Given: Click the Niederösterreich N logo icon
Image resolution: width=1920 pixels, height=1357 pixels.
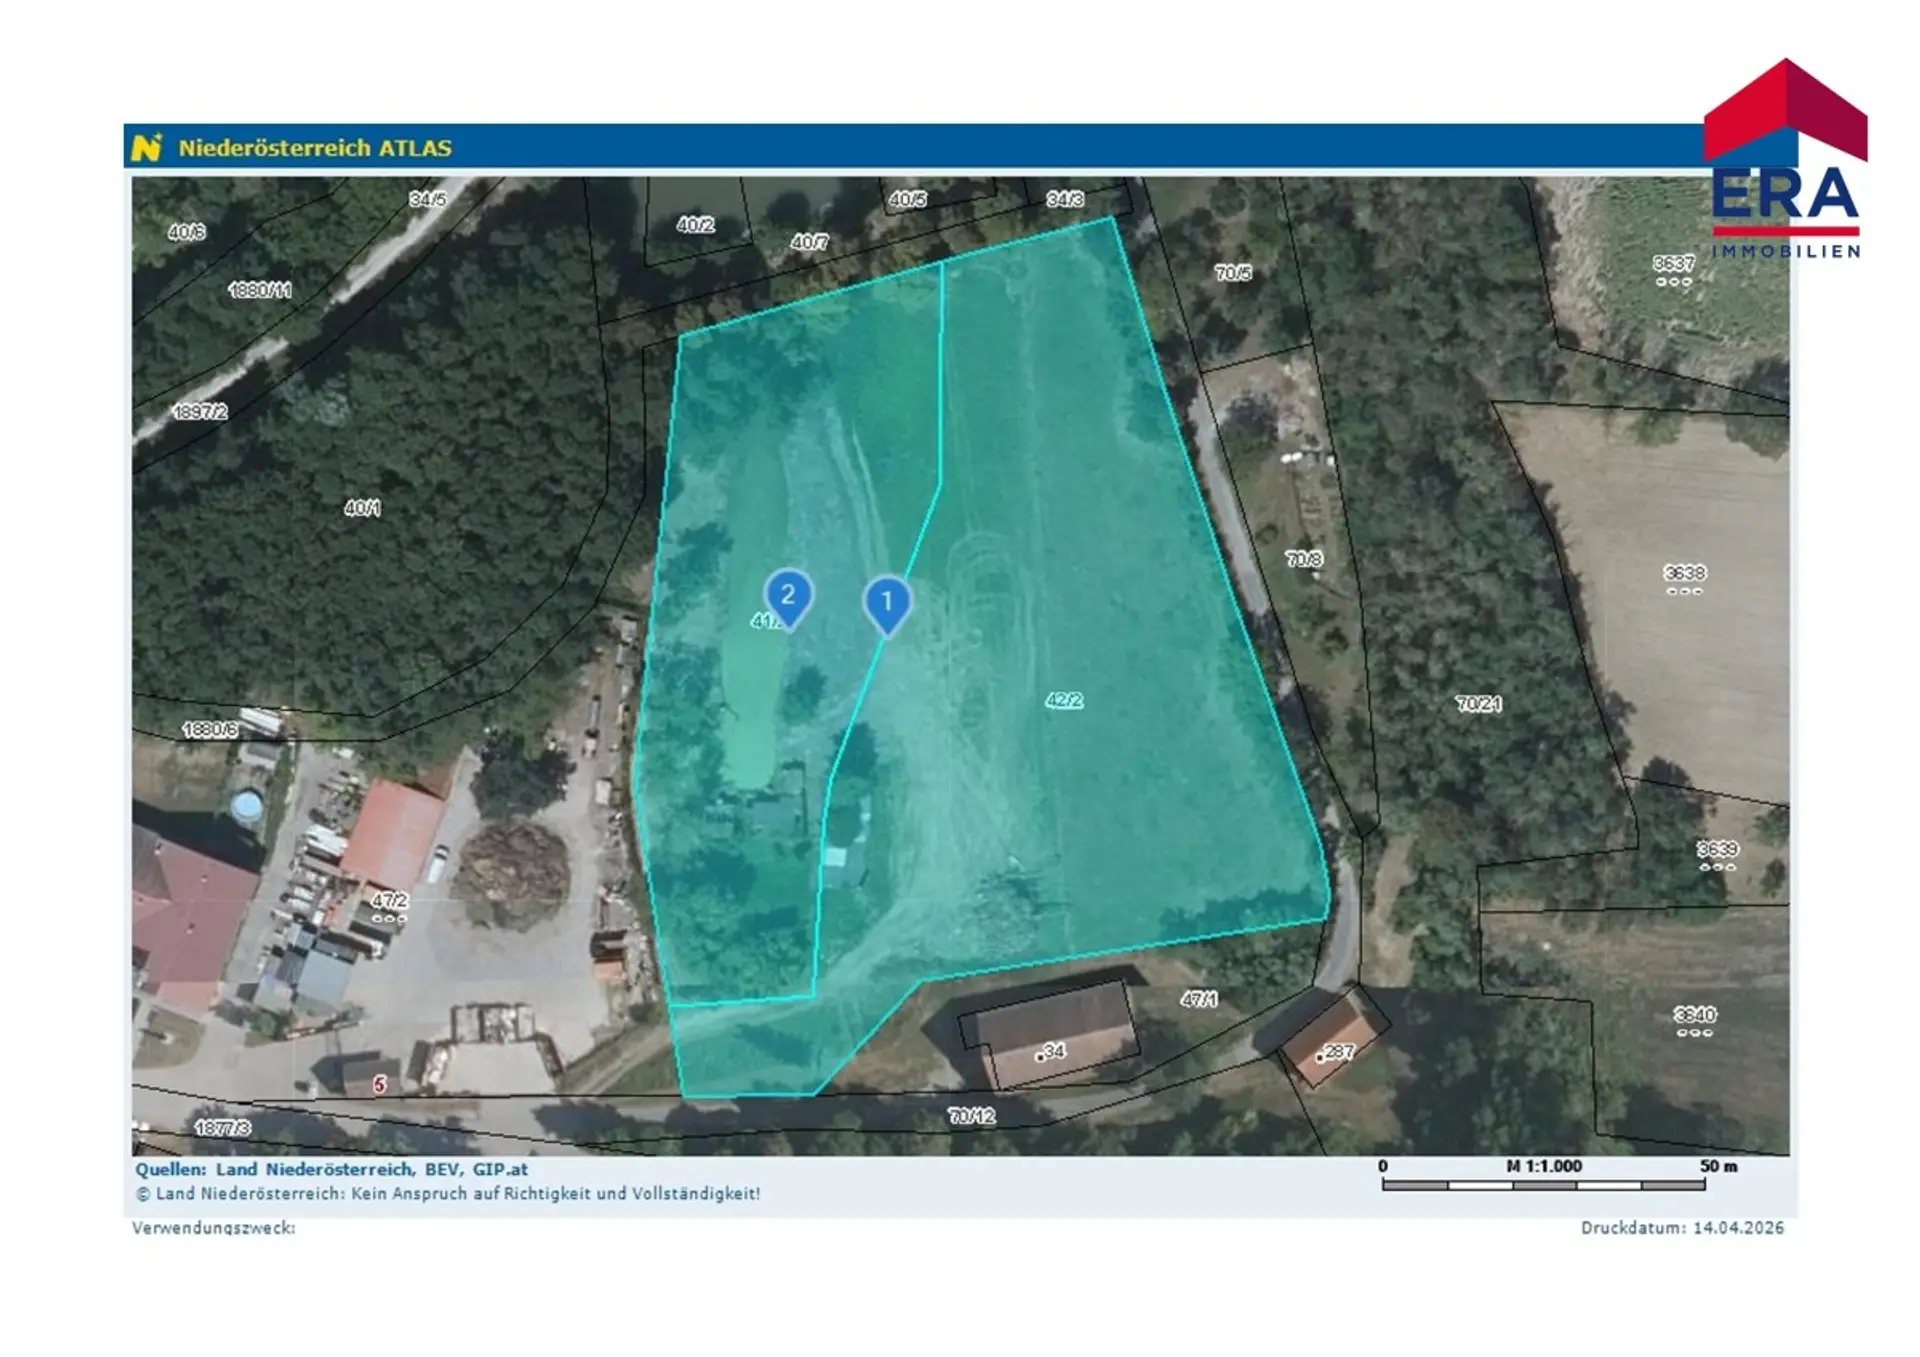Looking at the screenshot, I should (146, 147).
